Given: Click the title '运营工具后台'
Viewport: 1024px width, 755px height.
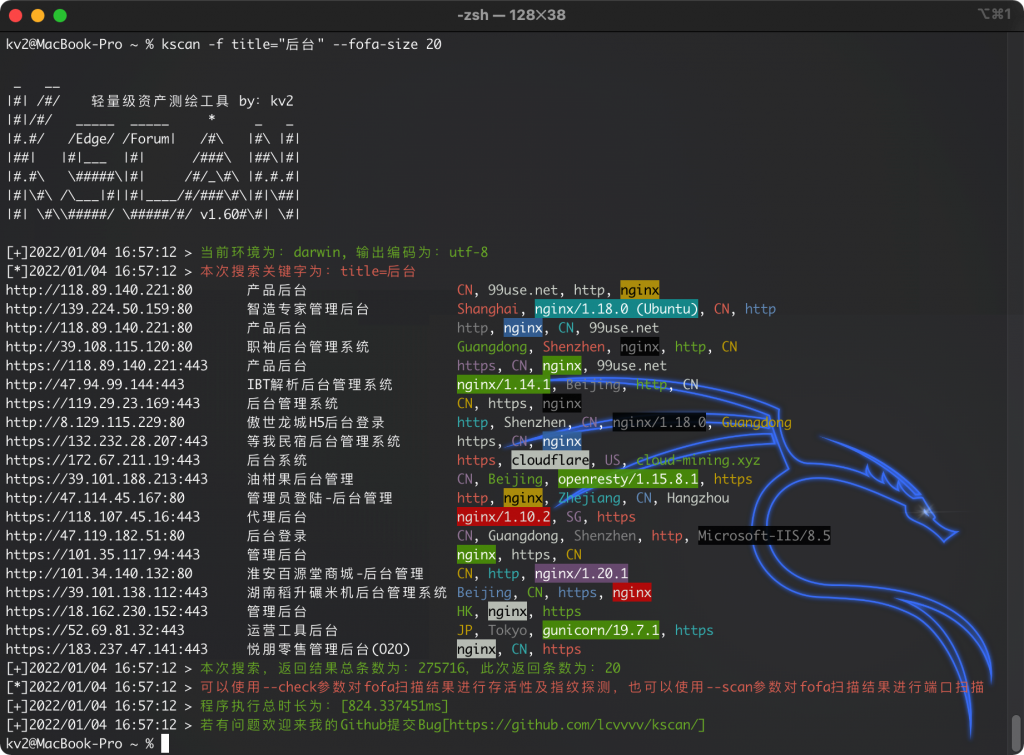Looking at the screenshot, I should (293, 631).
